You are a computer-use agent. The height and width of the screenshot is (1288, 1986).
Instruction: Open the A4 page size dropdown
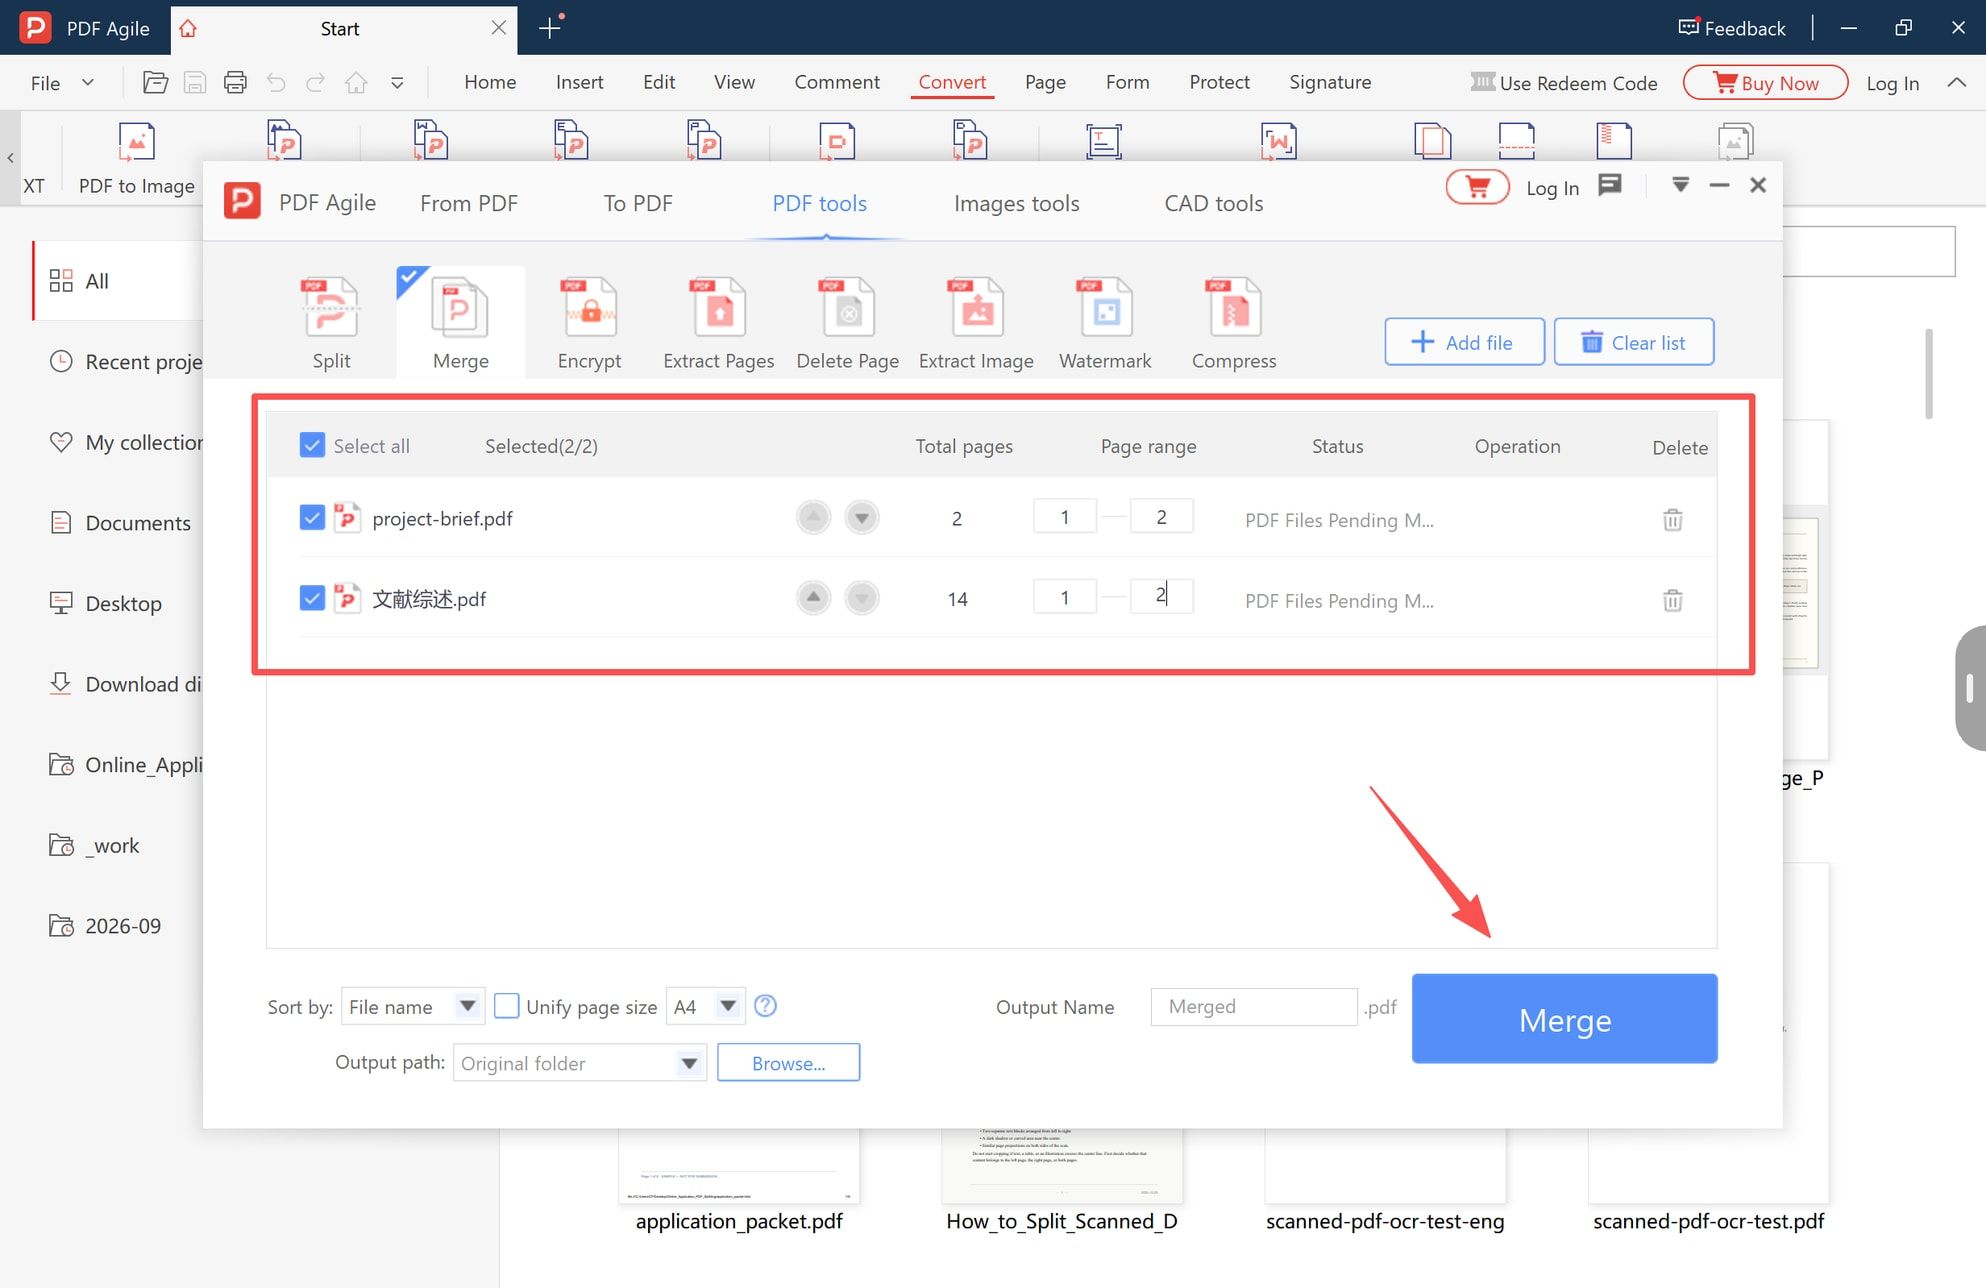pos(706,1006)
